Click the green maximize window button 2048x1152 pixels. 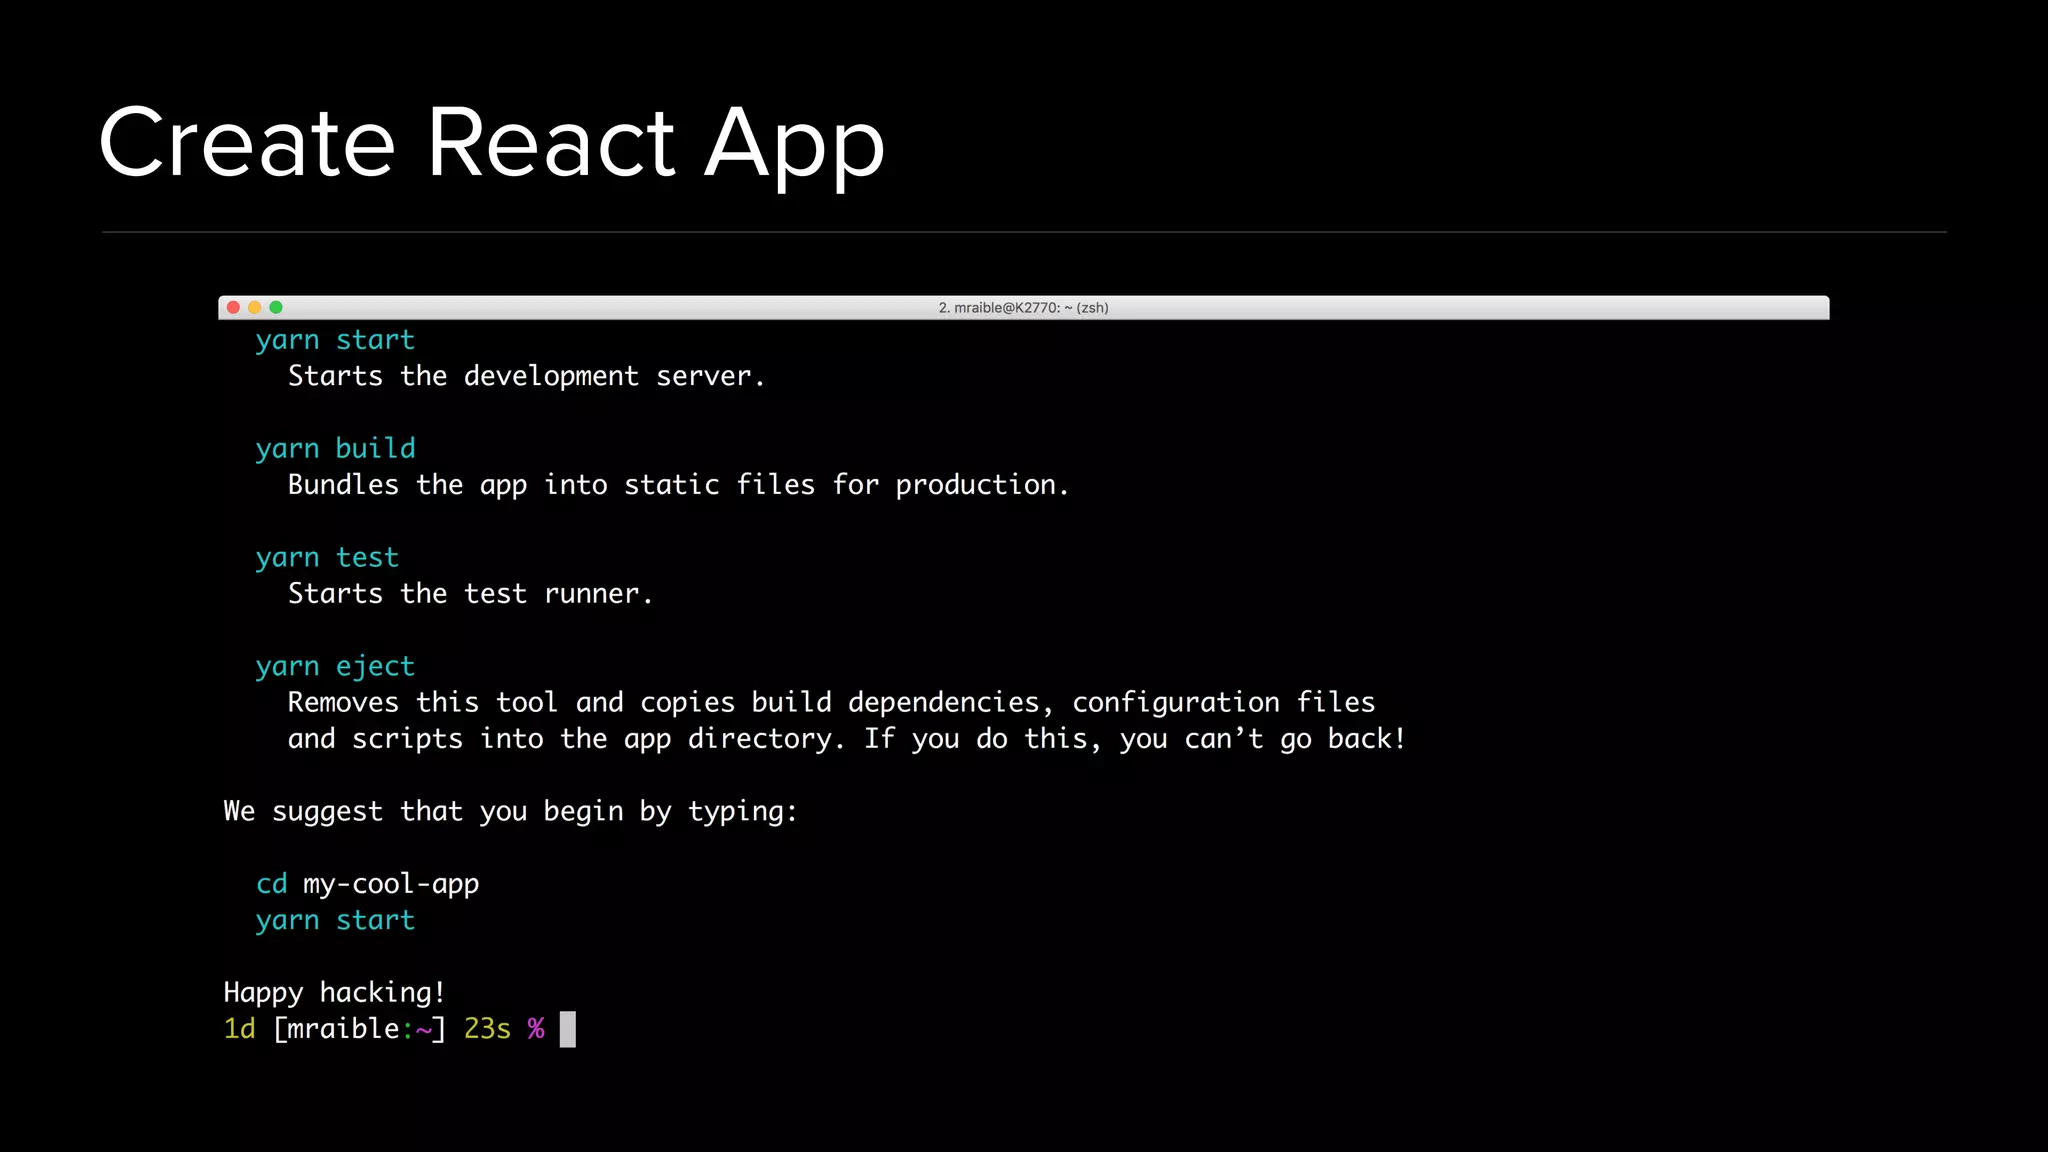tap(276, 308)
